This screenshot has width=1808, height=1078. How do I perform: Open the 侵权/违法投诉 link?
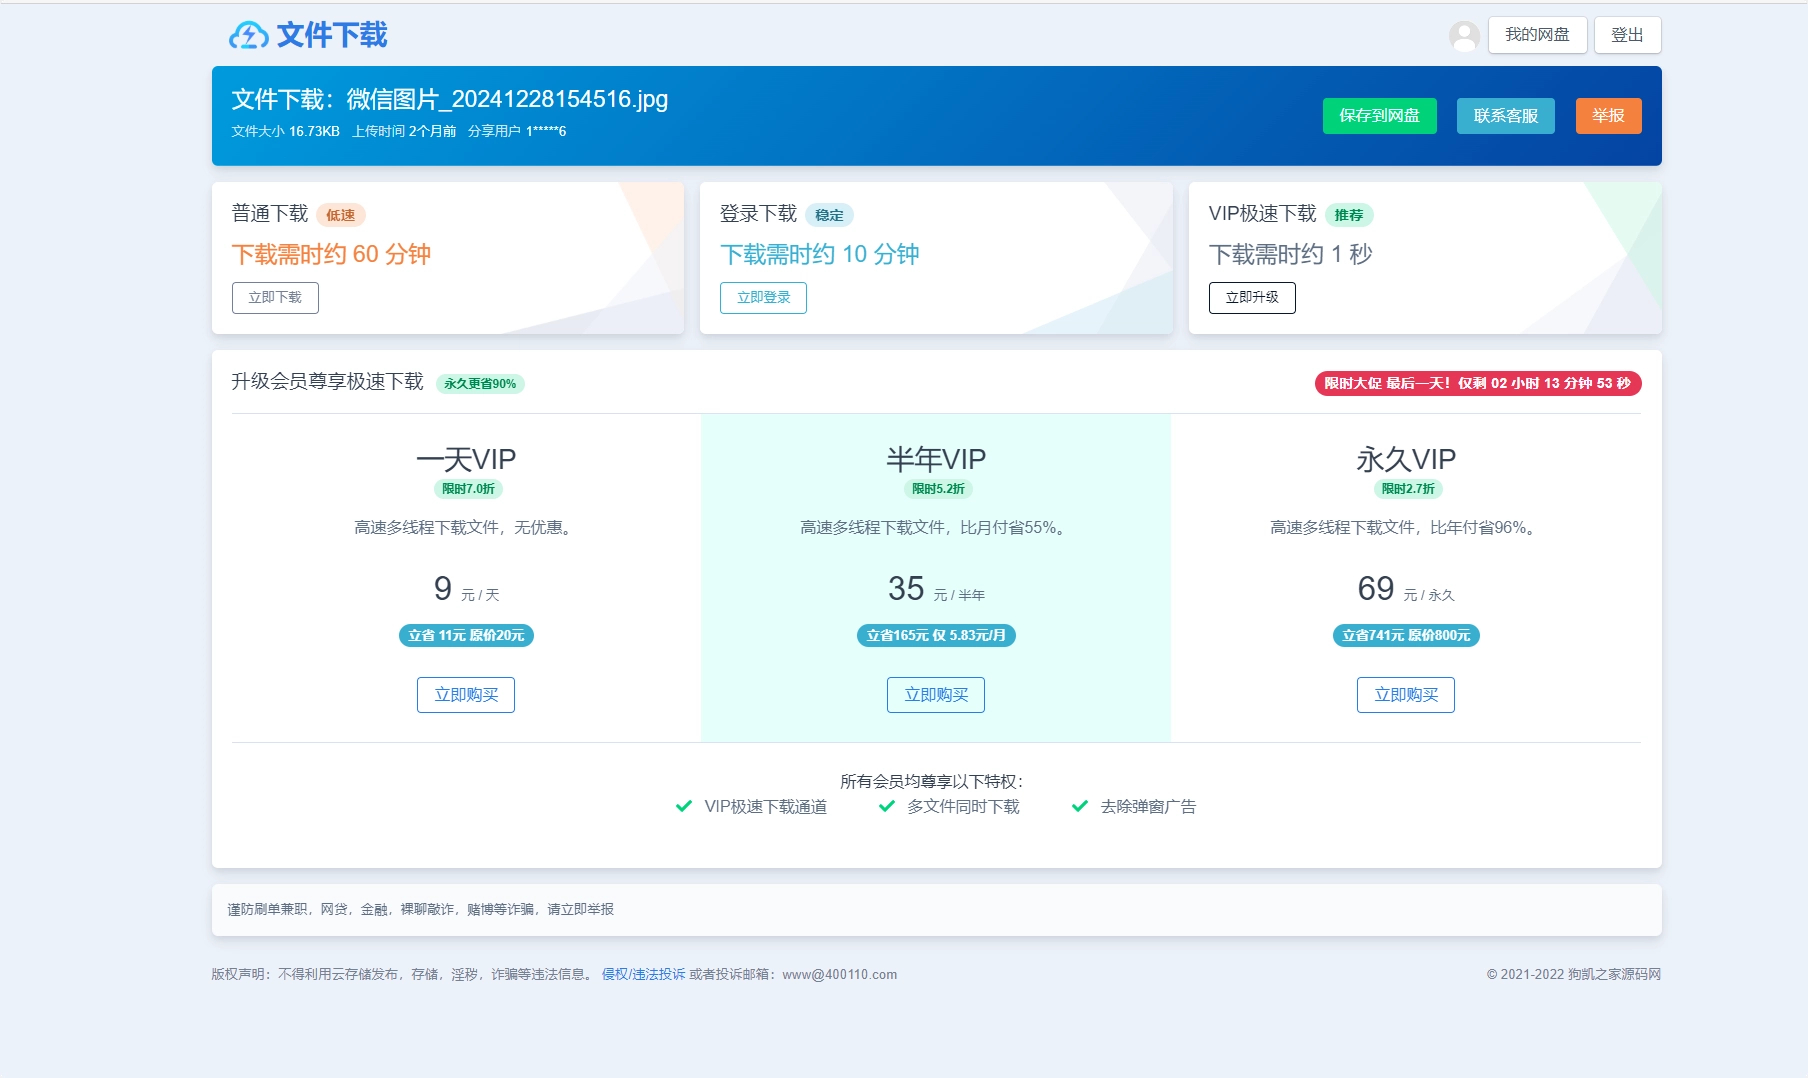(x=643, y=974)
